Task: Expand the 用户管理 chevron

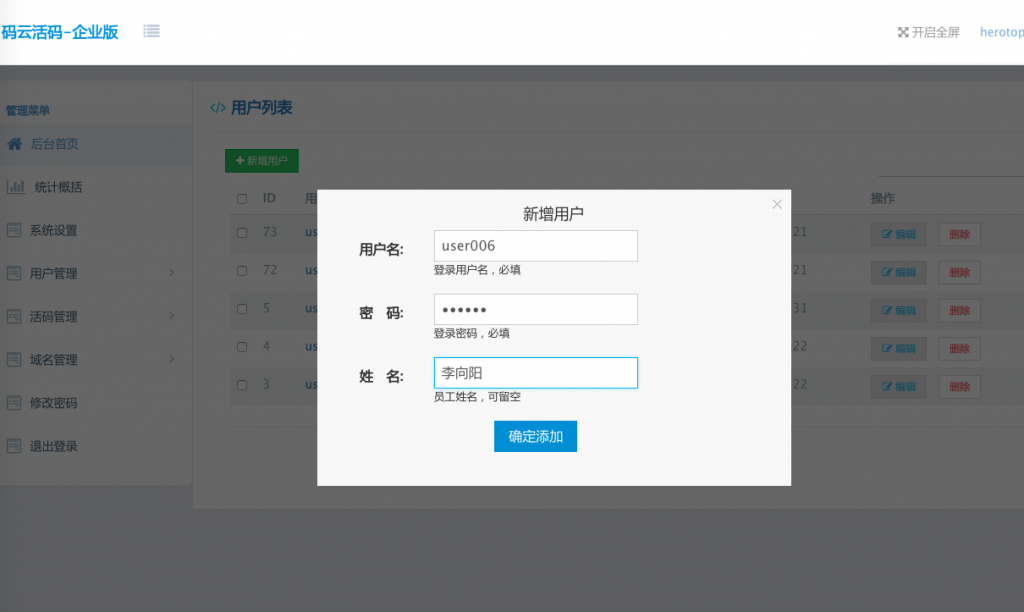Action: point(172,272)
